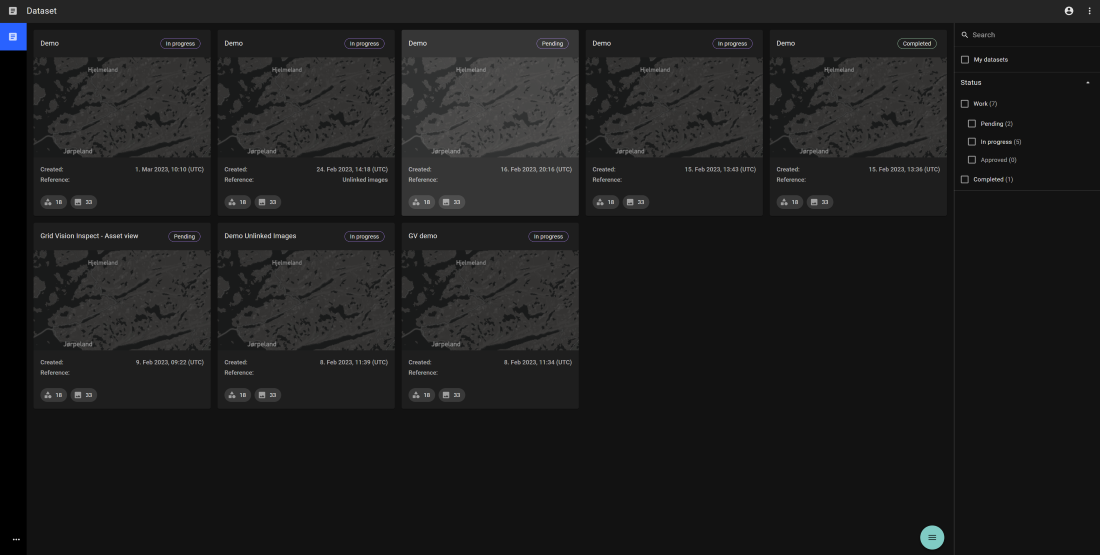Open the three-dot menu at sidebar bottom
Viewport: 1100px width, 555px height.
pyautogui.click(x=16, y=539)
